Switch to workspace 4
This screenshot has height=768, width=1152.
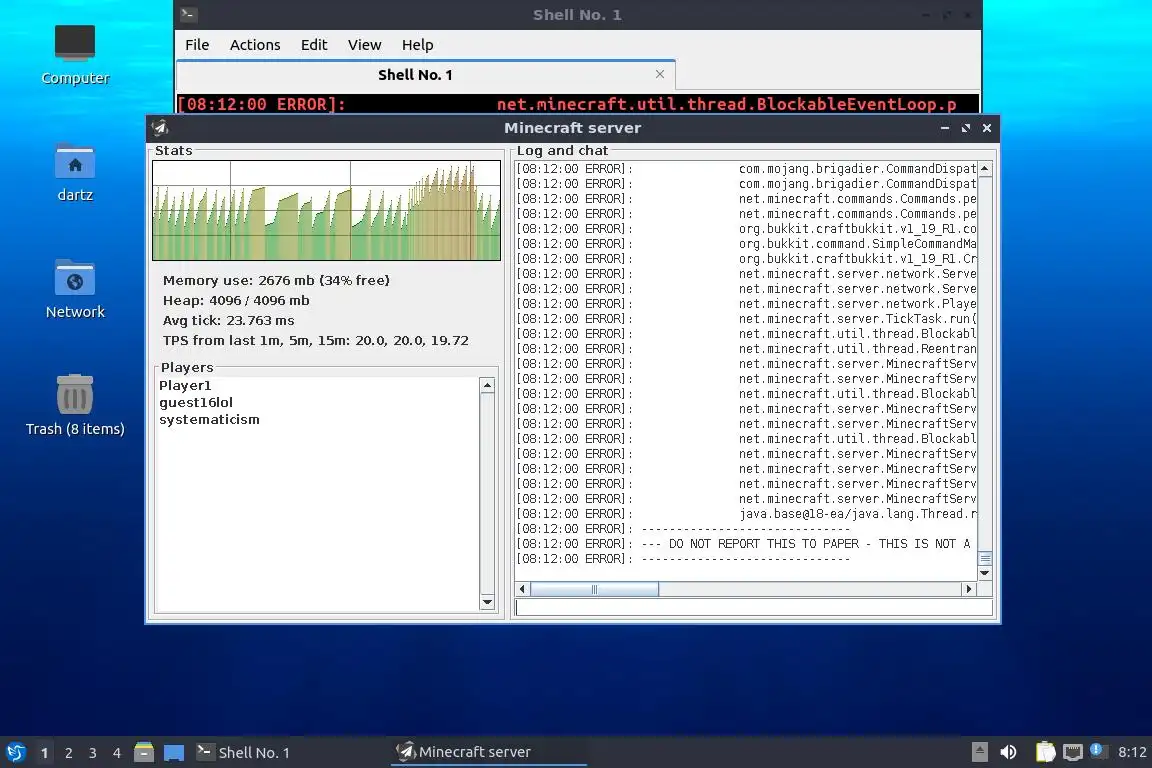click(x=117, y=753)
